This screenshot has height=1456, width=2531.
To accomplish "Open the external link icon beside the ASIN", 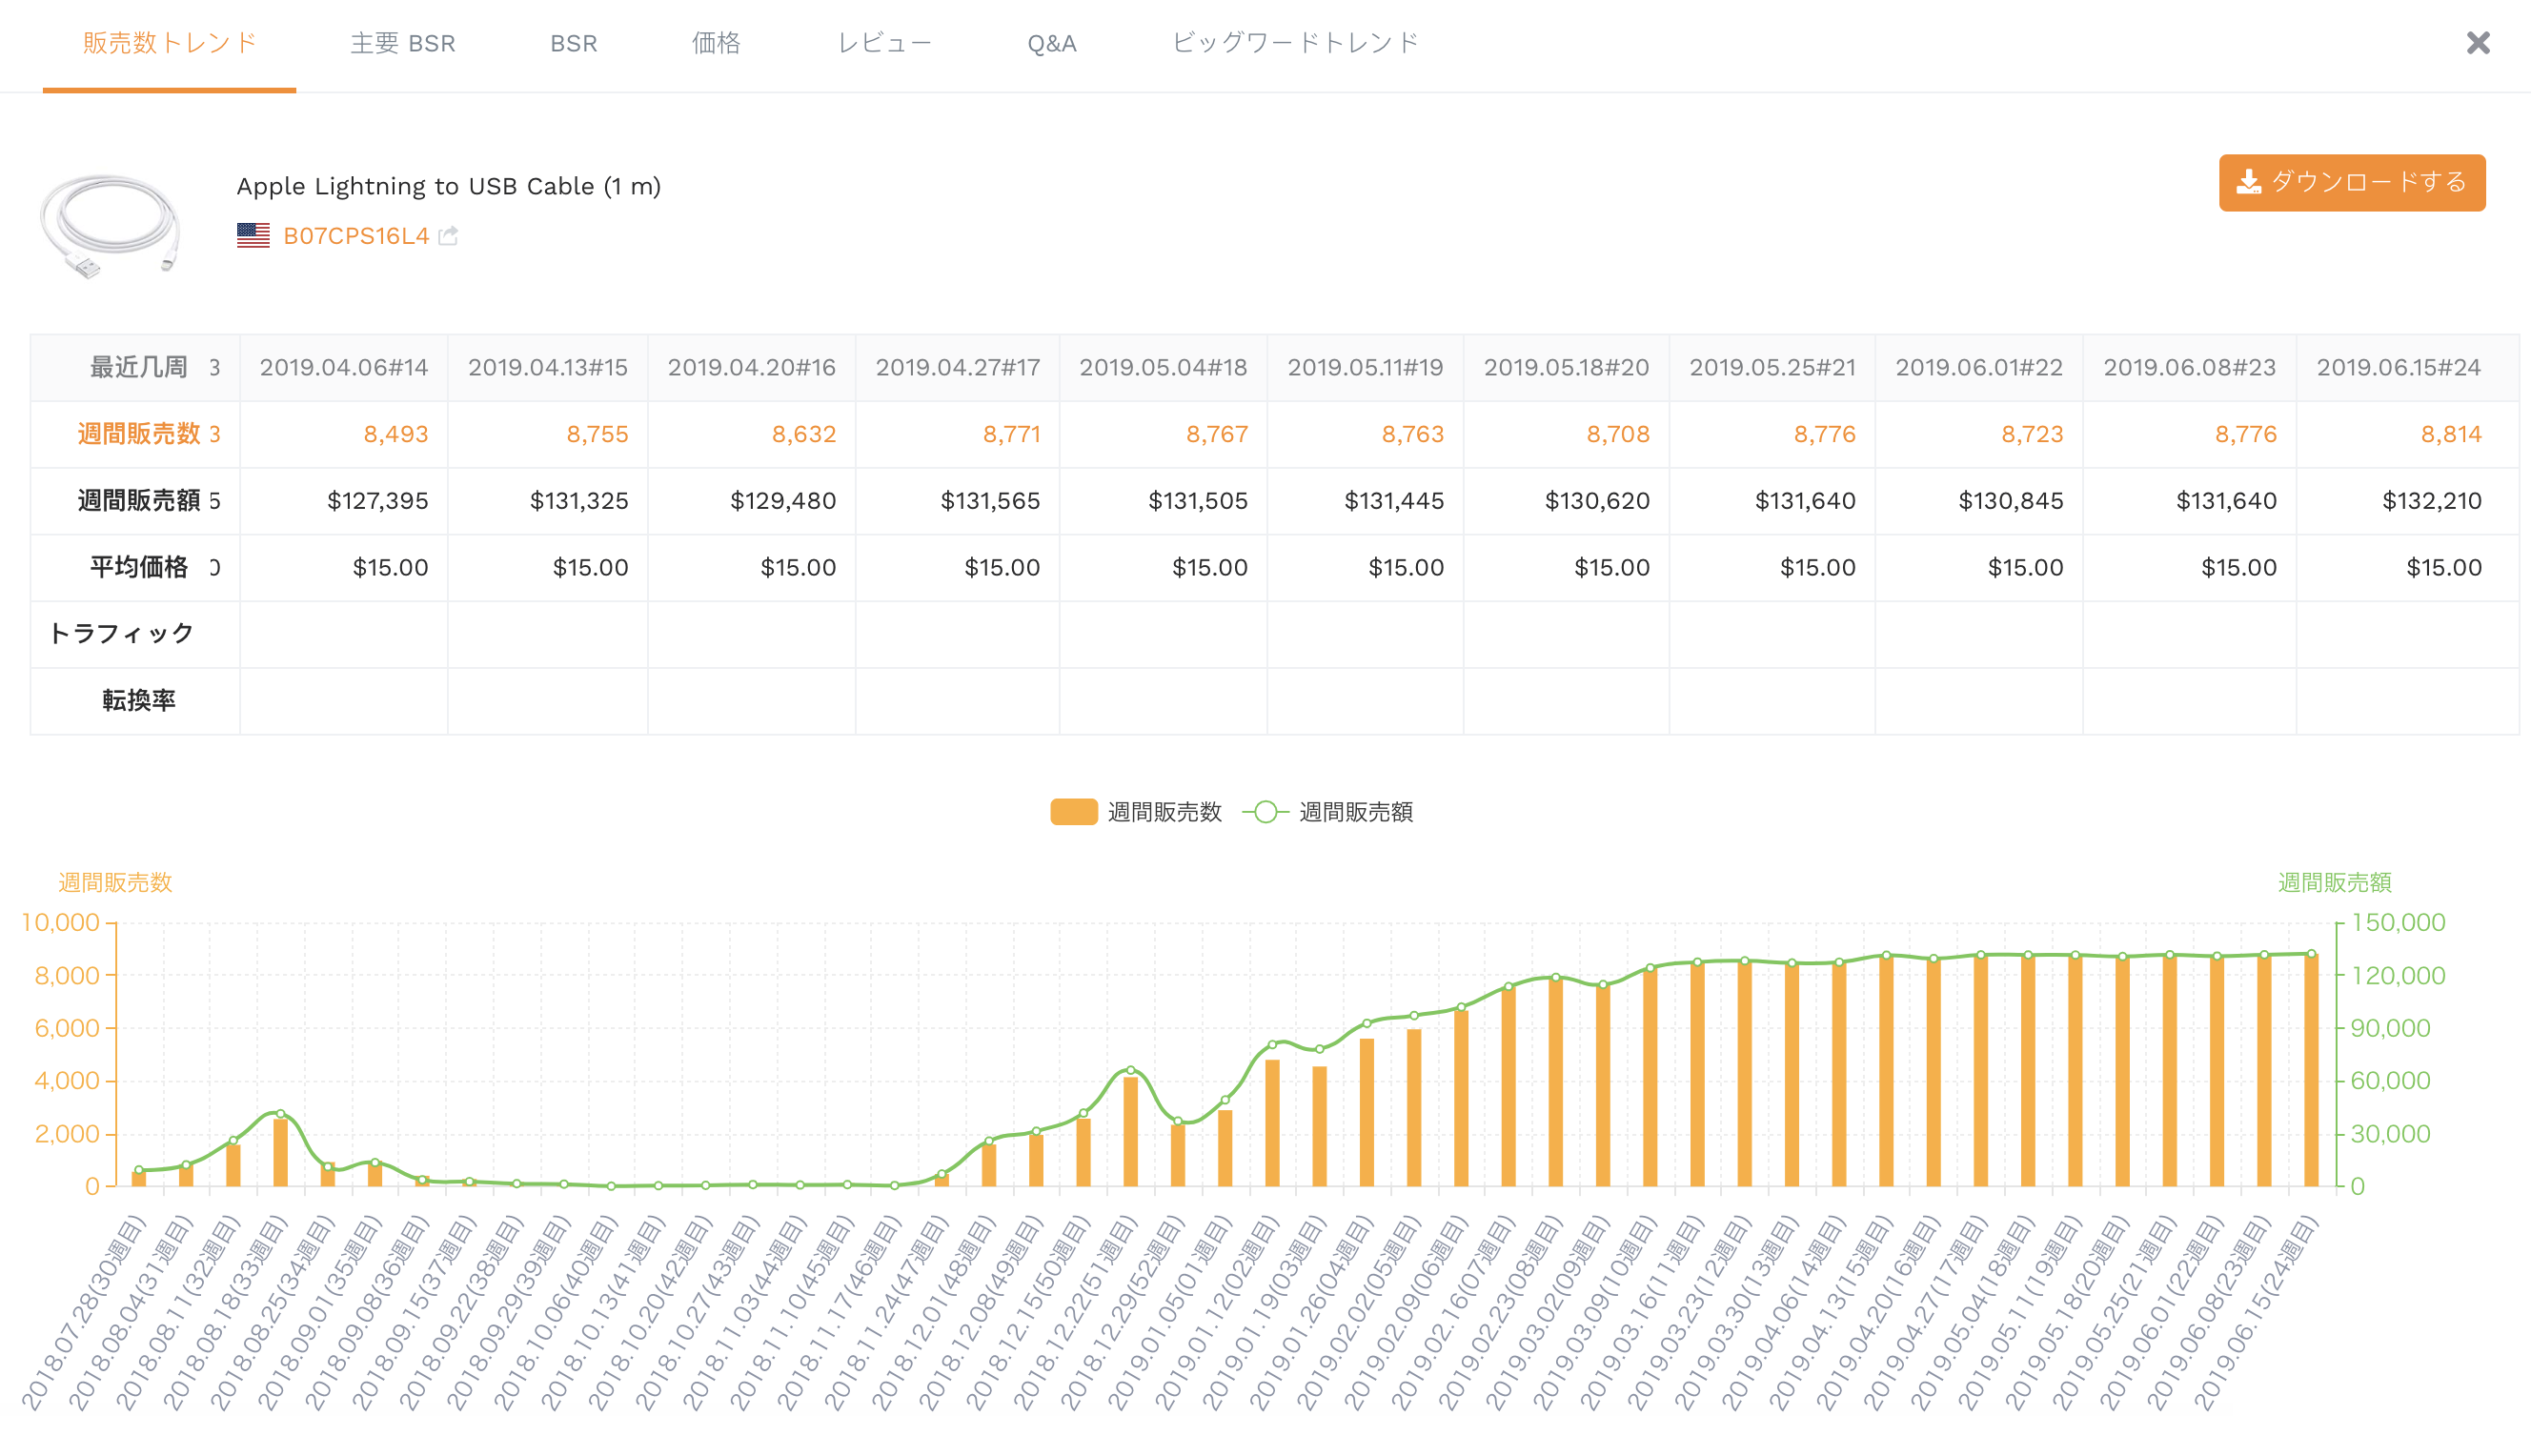I will [x=448, y=236].
